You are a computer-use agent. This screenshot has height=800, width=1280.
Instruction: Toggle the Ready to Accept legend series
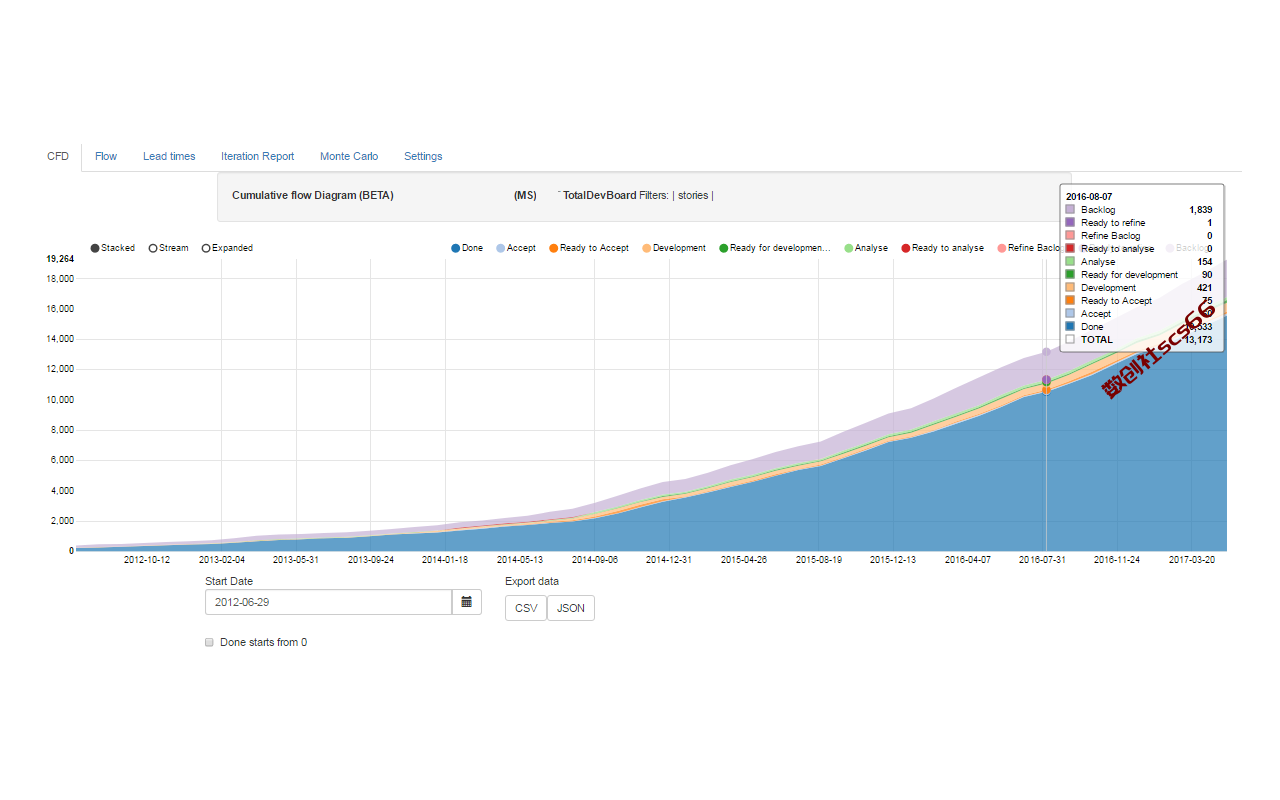point(589,248)
